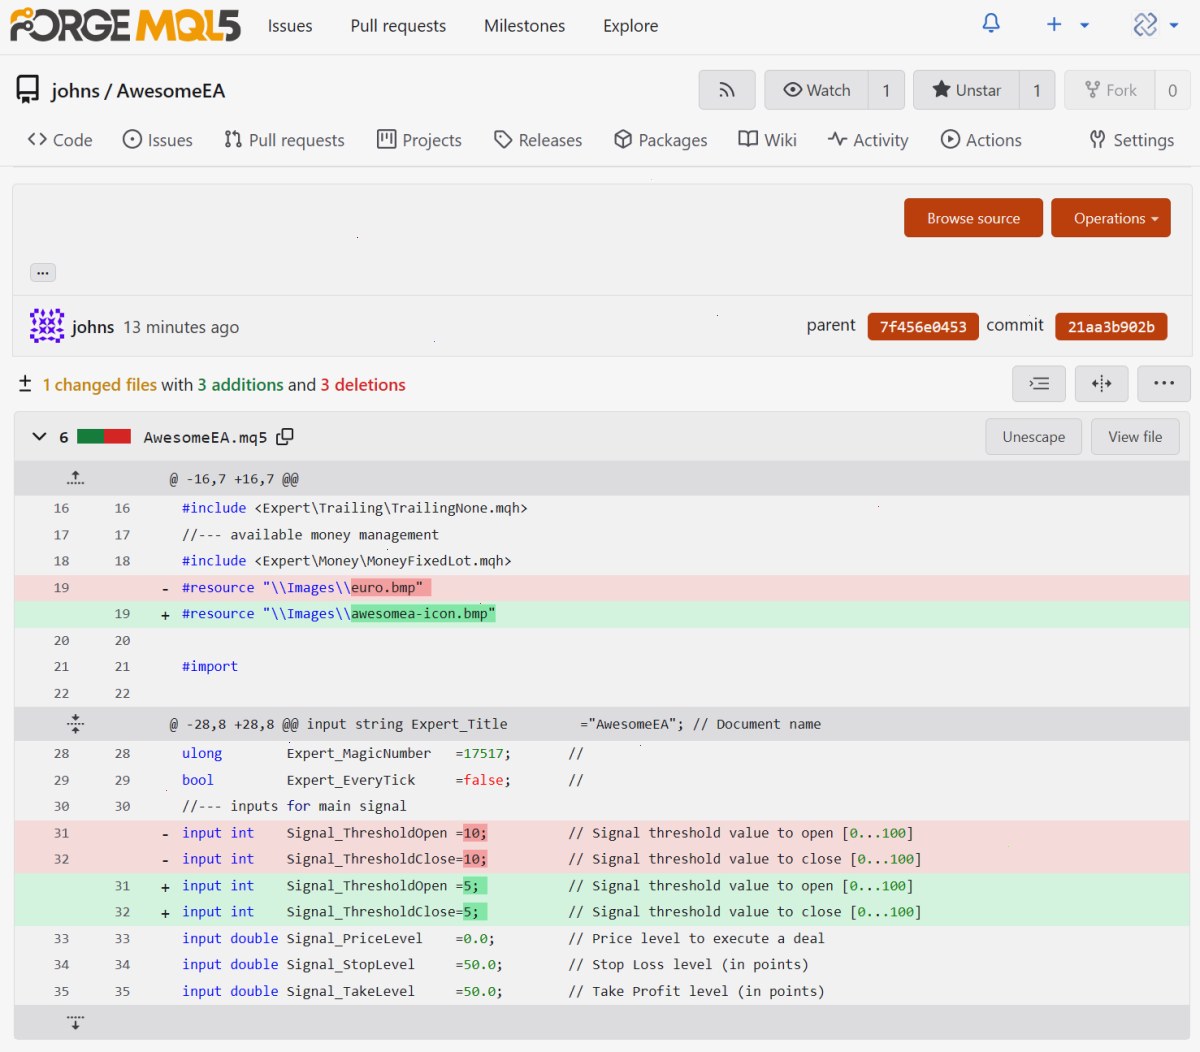
Task: Open the Releases tab
Action: coord(538,140)
